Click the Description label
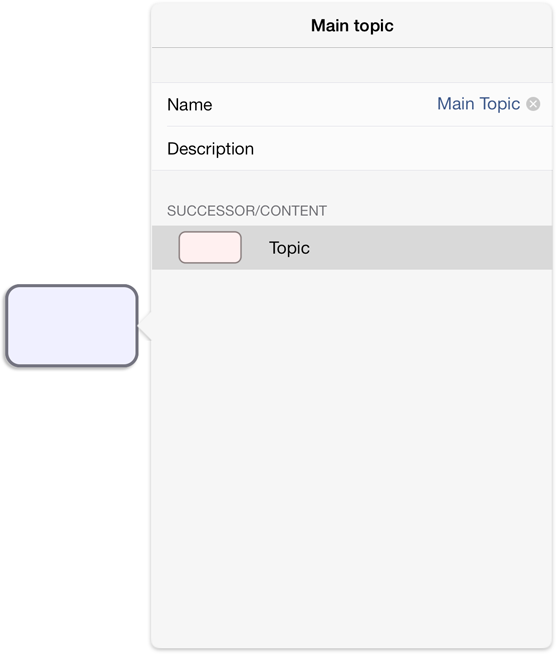 210,149
